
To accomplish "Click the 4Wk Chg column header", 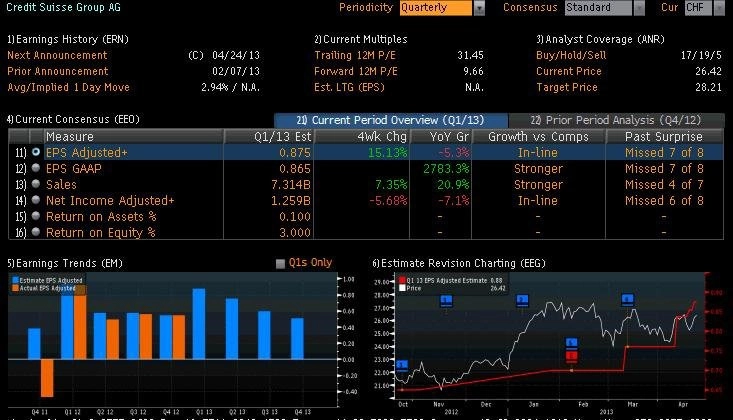I will (362, 137).
